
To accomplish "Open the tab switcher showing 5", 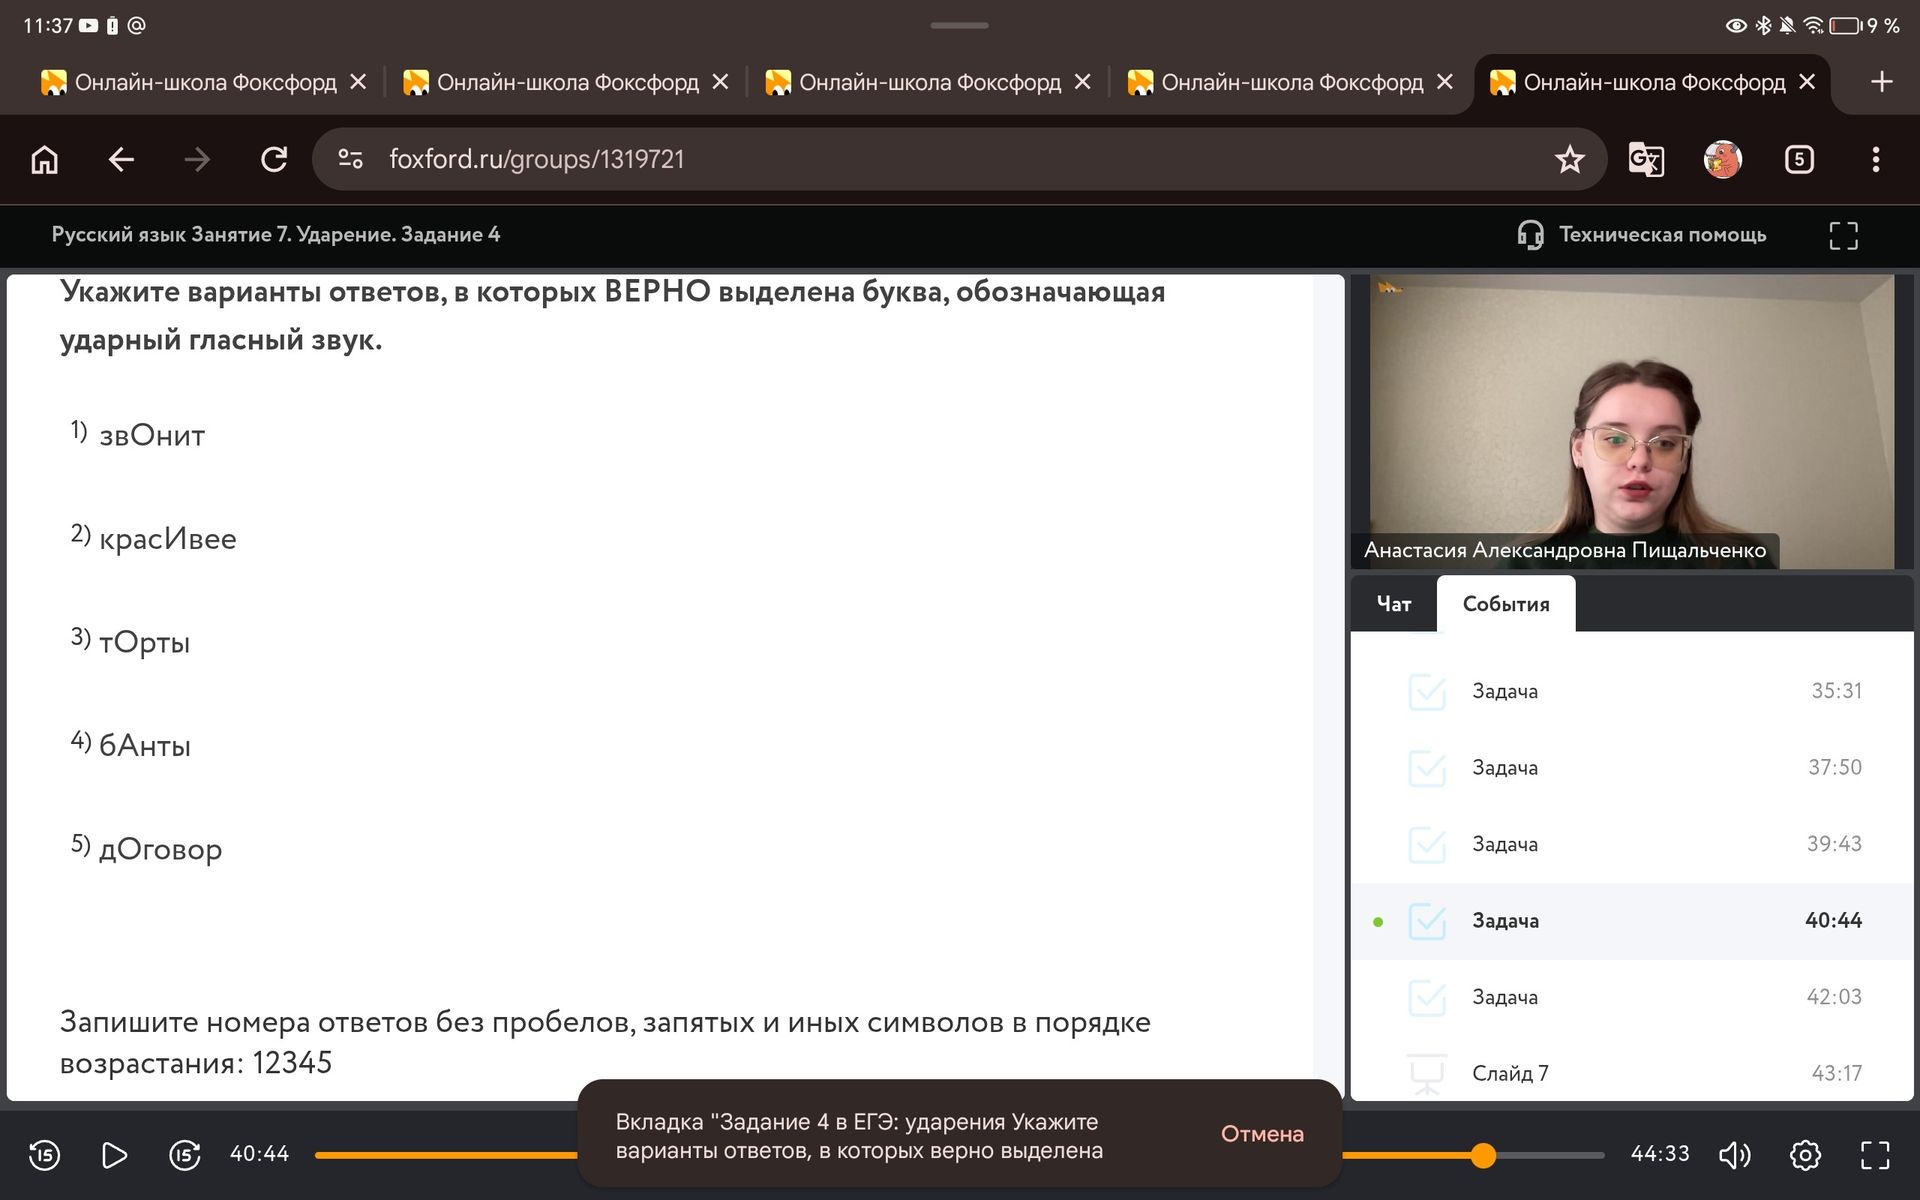I will coord(1799,159).
